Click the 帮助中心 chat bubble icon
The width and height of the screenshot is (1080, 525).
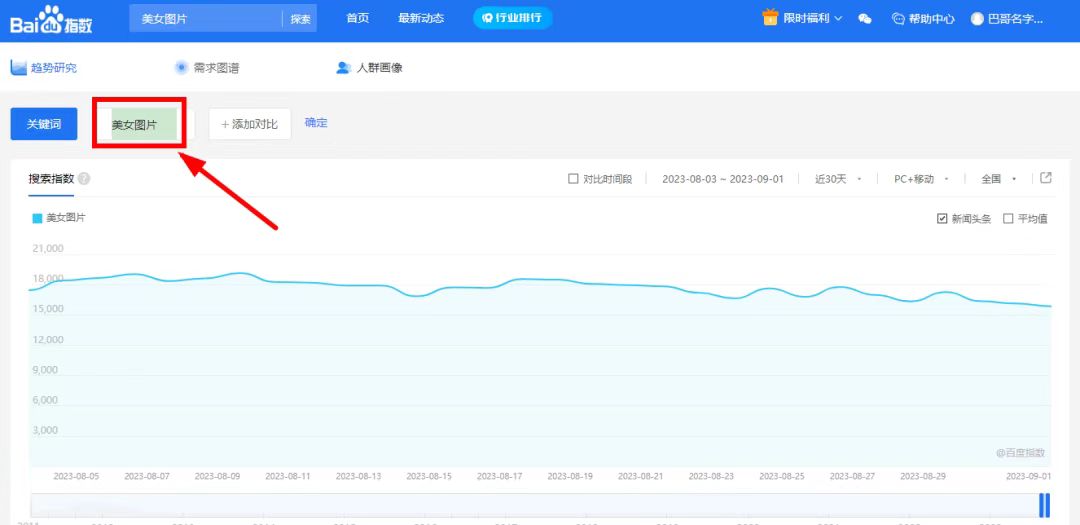click(898, 19)
